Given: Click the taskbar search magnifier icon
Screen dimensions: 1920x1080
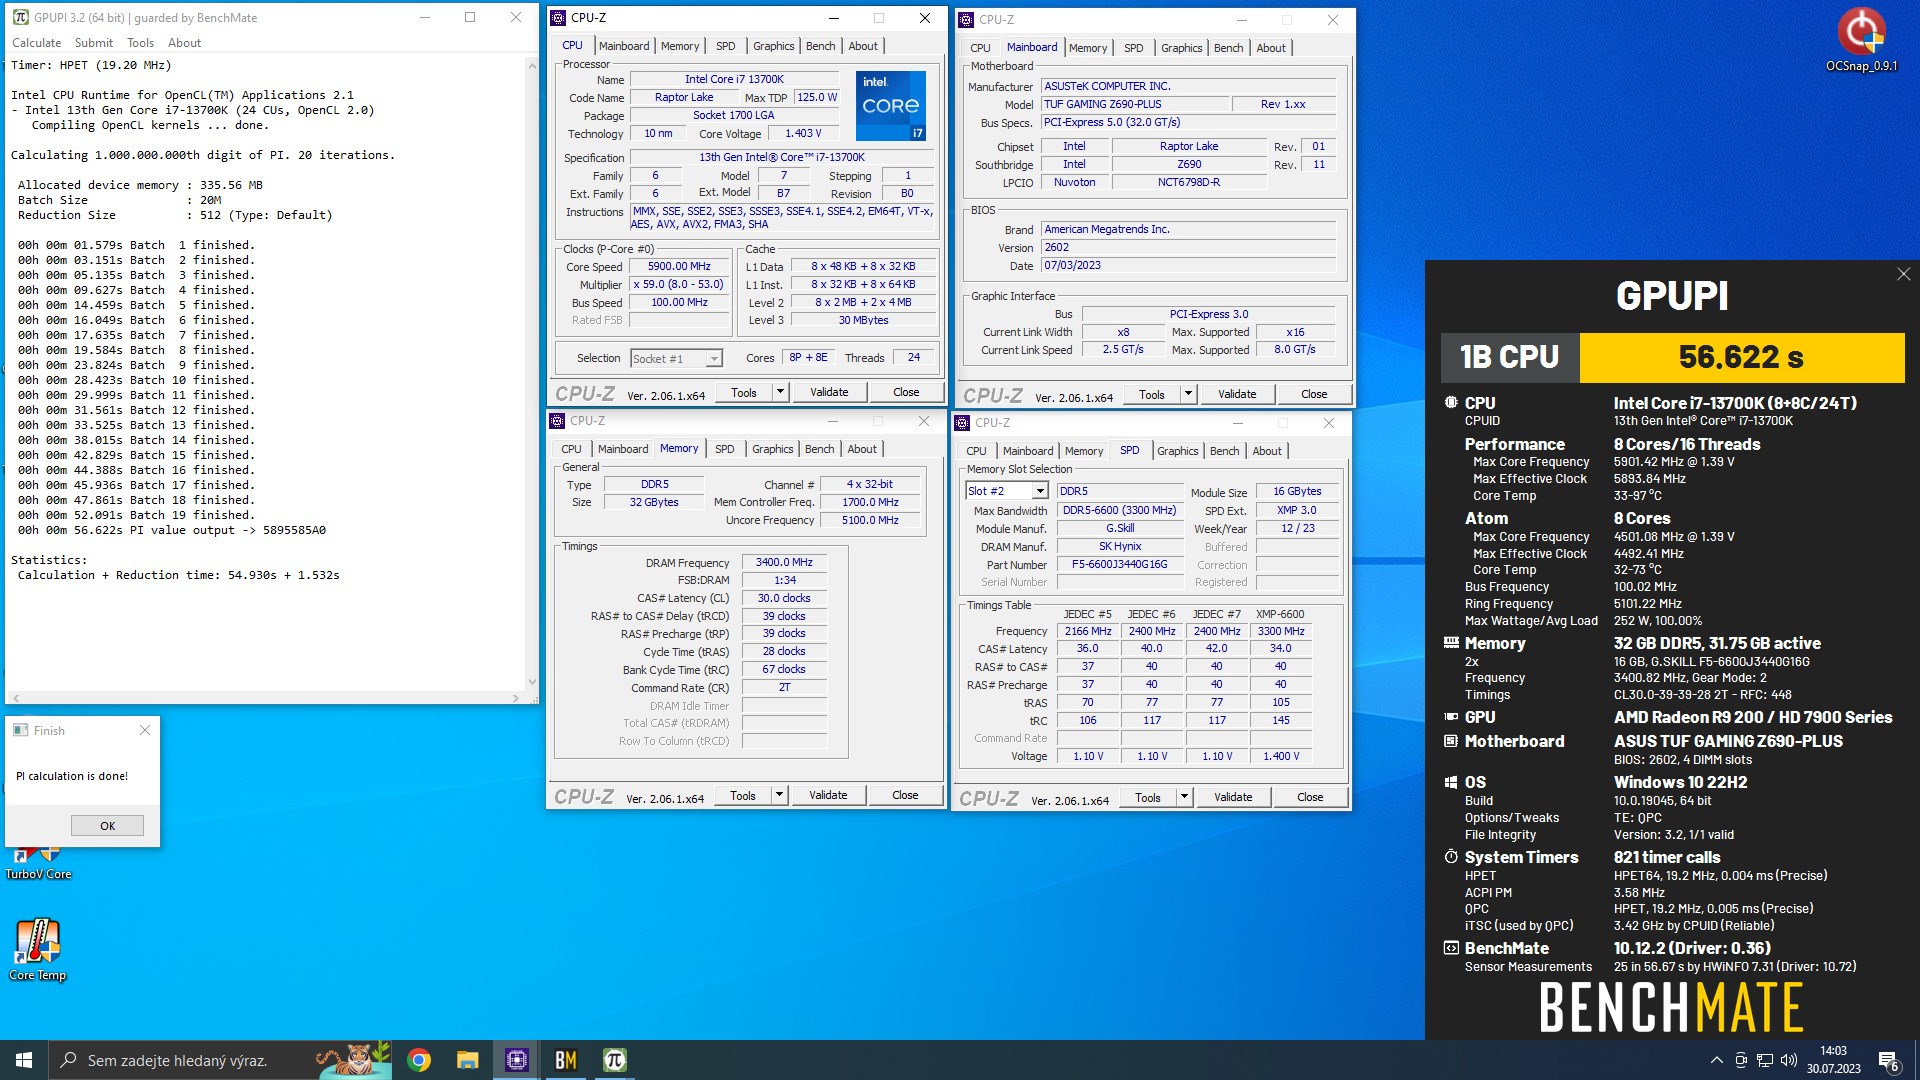Looking at the screenshot, I should pos(68,1060).
